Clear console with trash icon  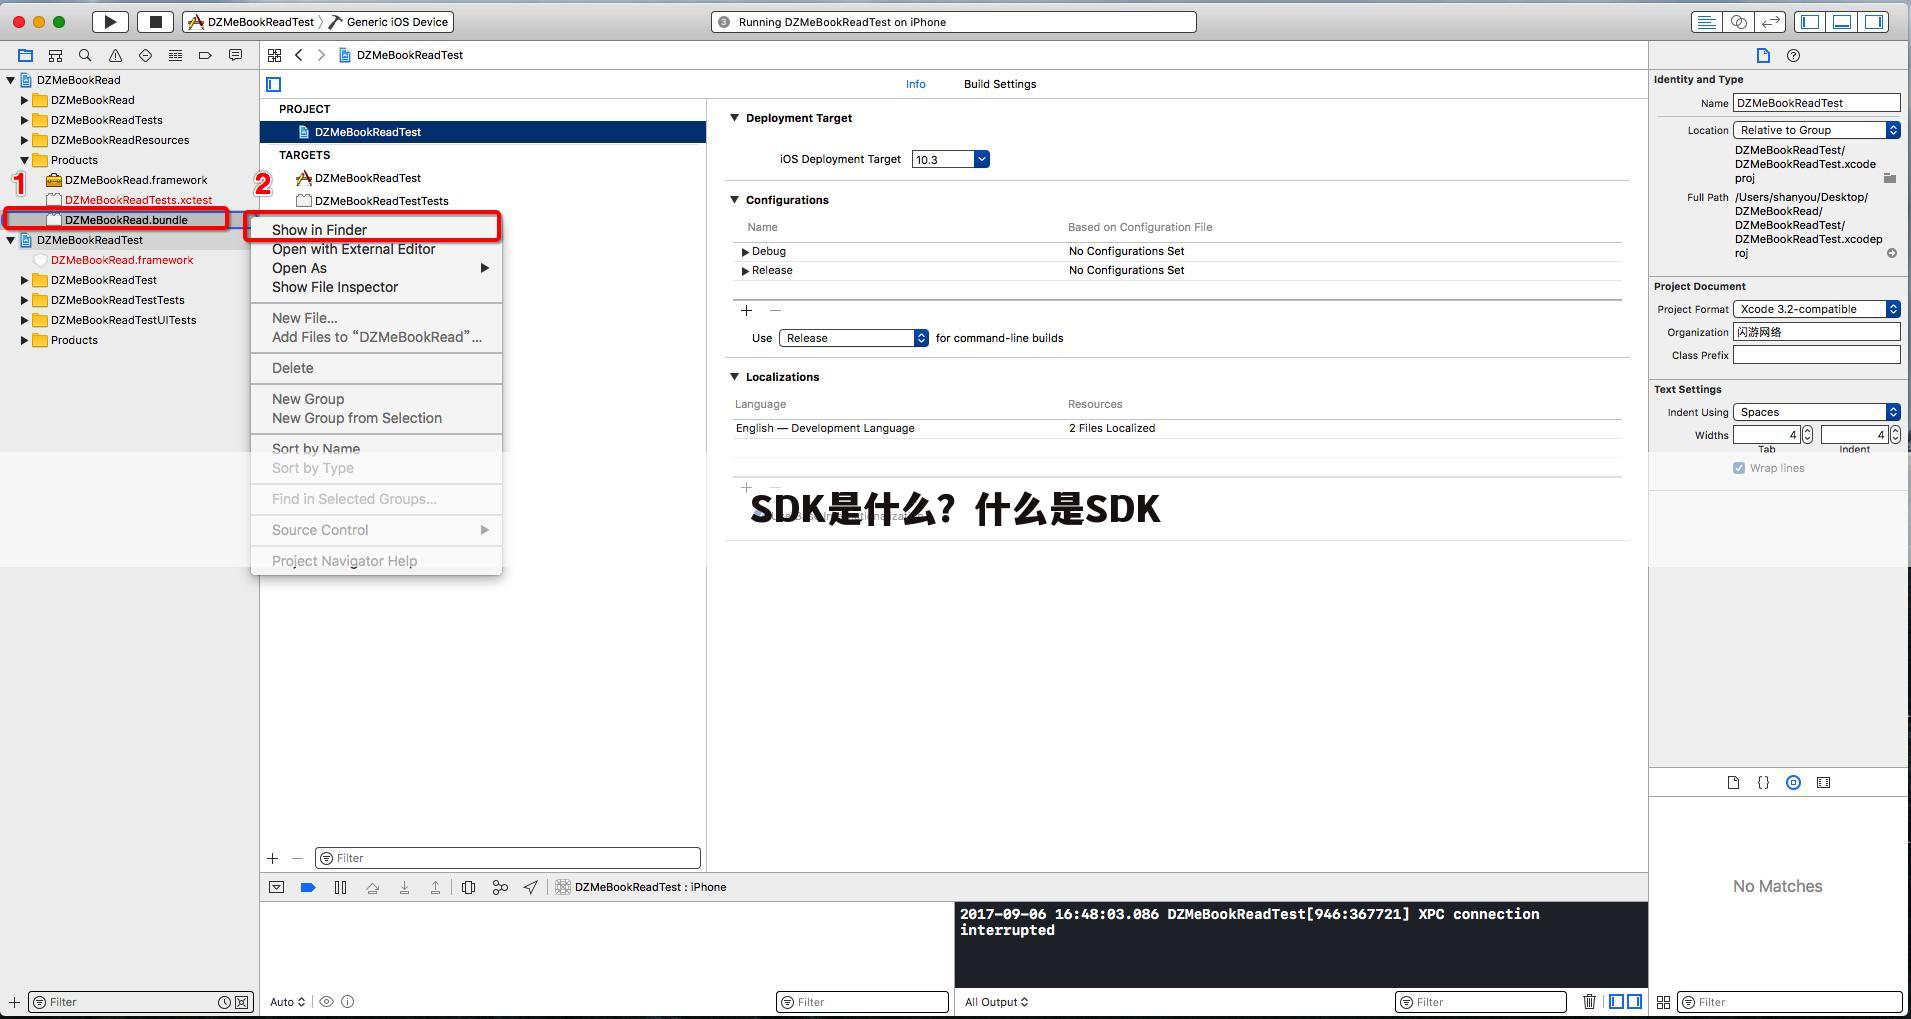pyautogui.click(x=1589, y=1001)
